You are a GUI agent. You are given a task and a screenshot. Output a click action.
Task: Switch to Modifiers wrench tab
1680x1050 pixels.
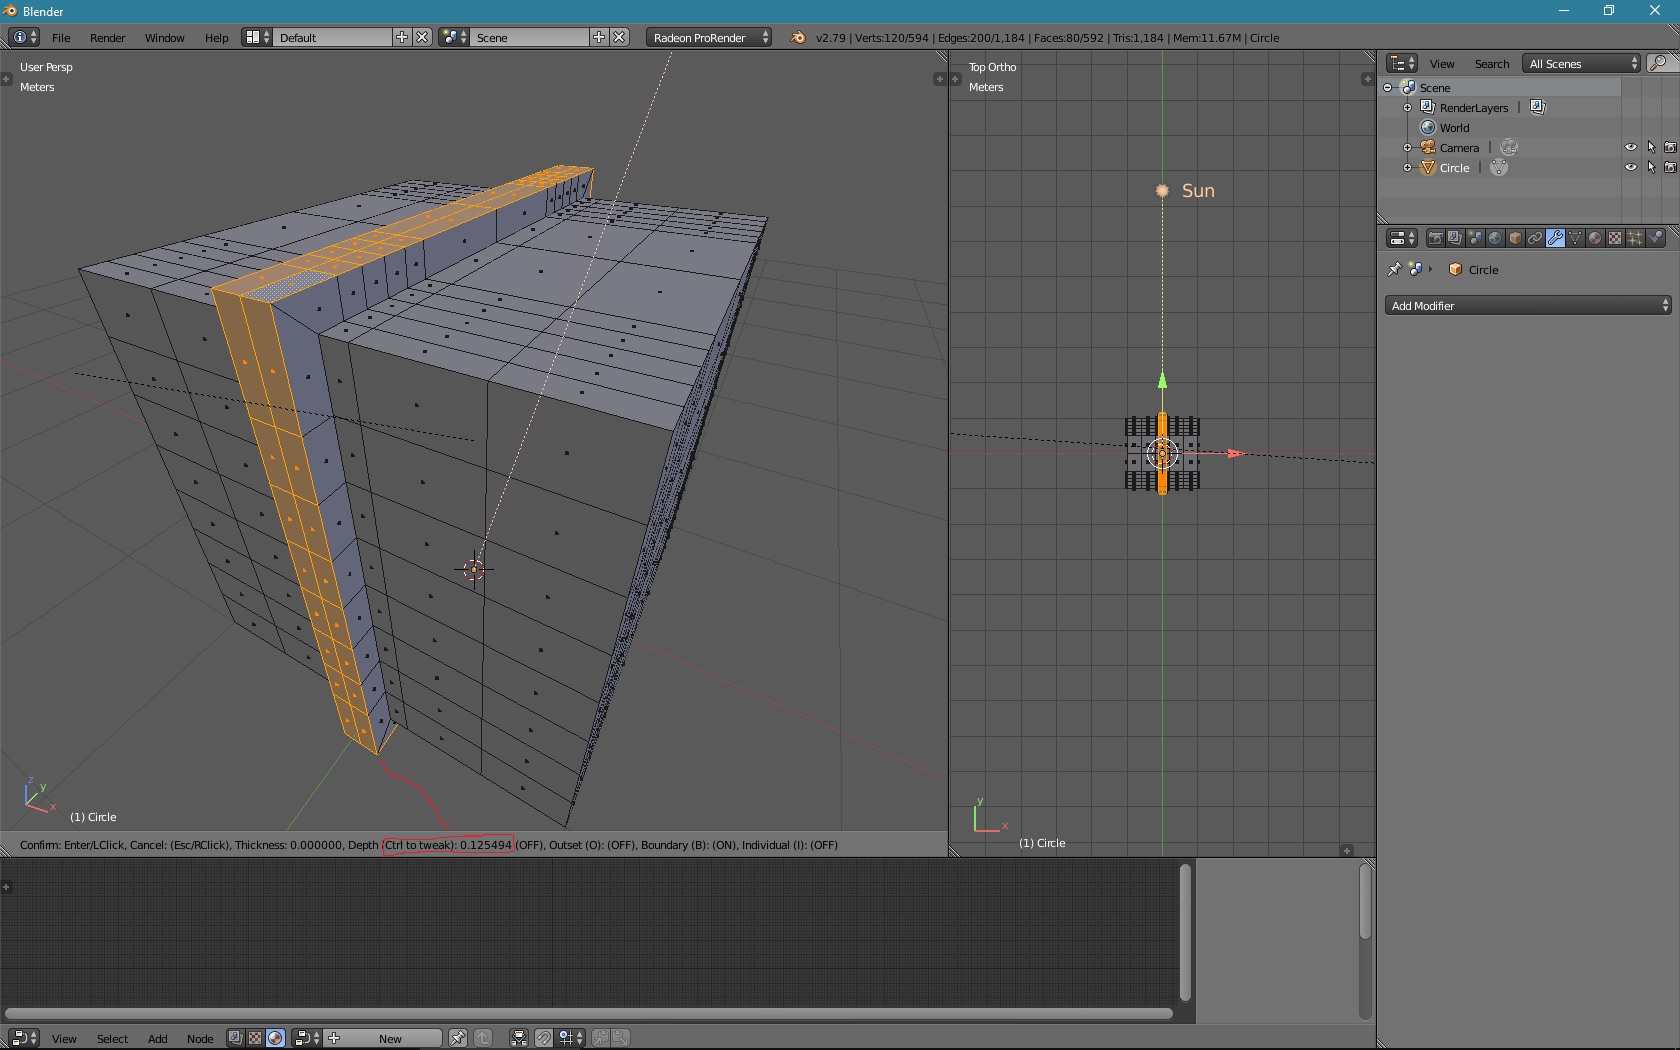1555,237
